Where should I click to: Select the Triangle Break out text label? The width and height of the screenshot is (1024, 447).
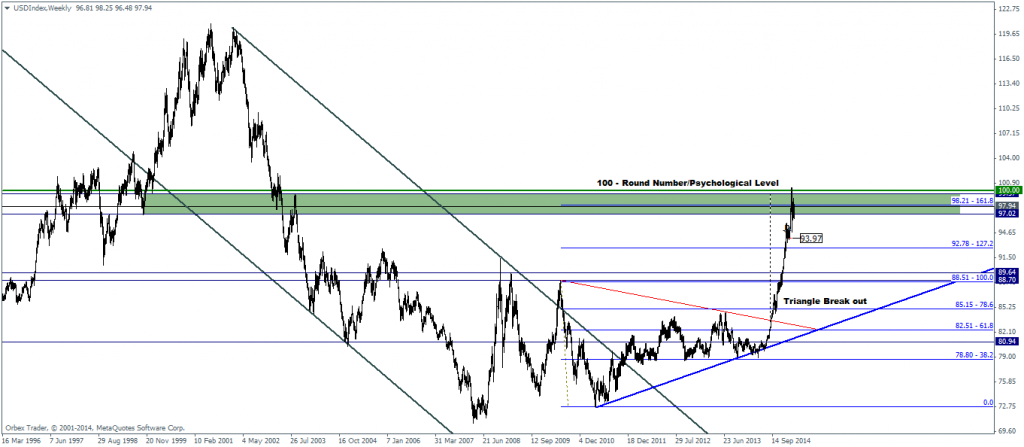click(x=825, y=301)
